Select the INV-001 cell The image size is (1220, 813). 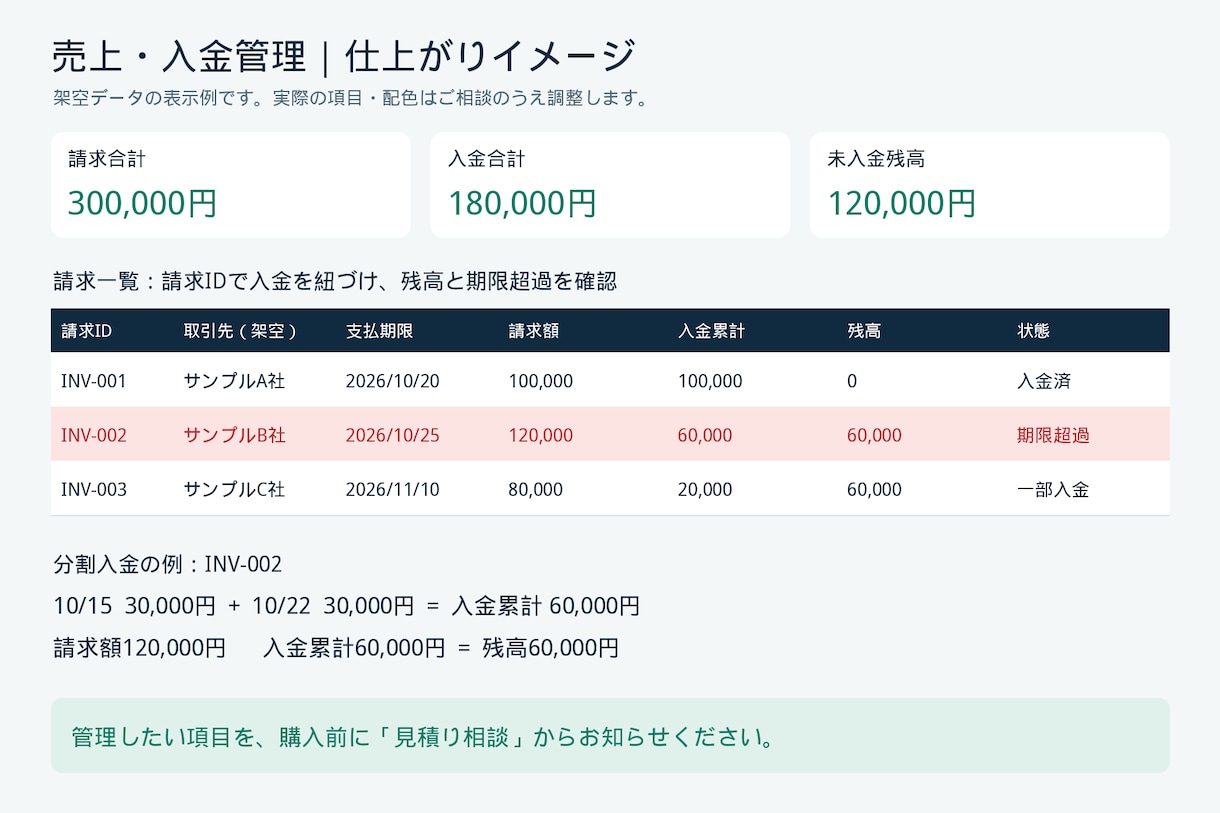click(x=94, y=381)
